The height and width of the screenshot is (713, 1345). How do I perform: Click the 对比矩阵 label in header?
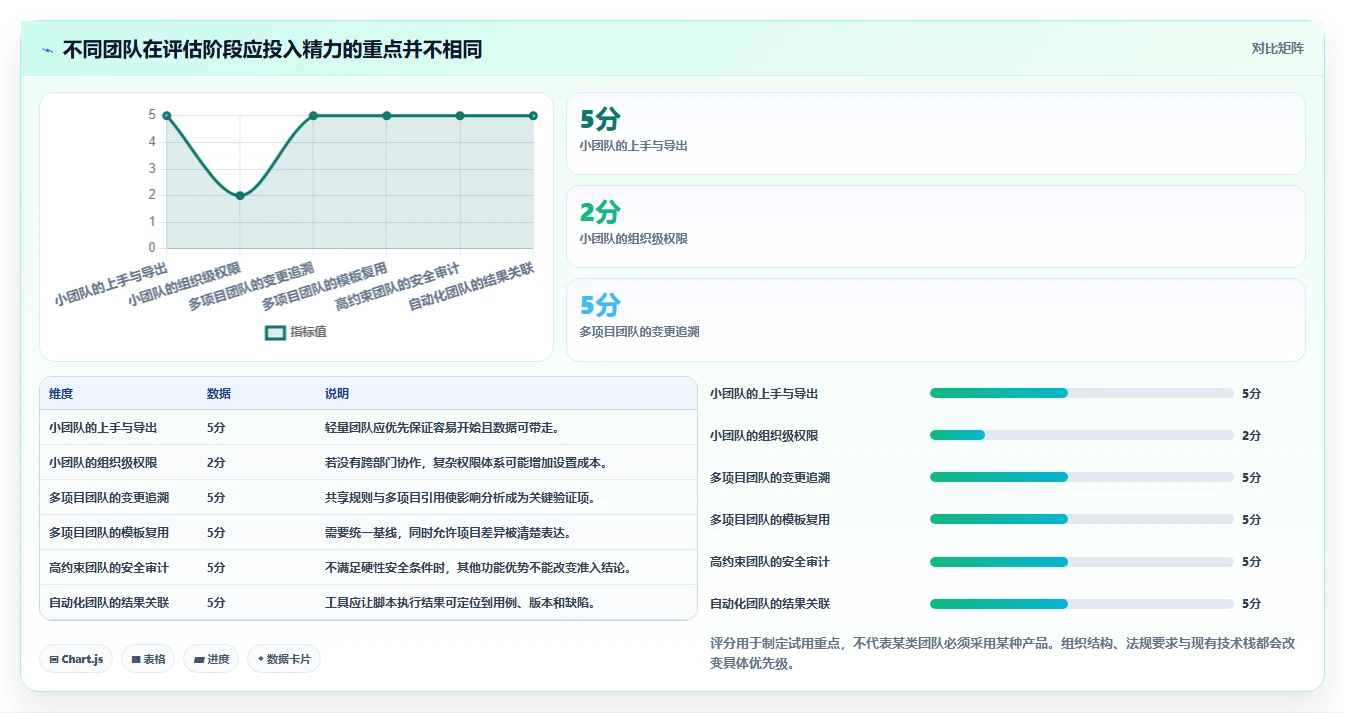(x=1277, y=48)
